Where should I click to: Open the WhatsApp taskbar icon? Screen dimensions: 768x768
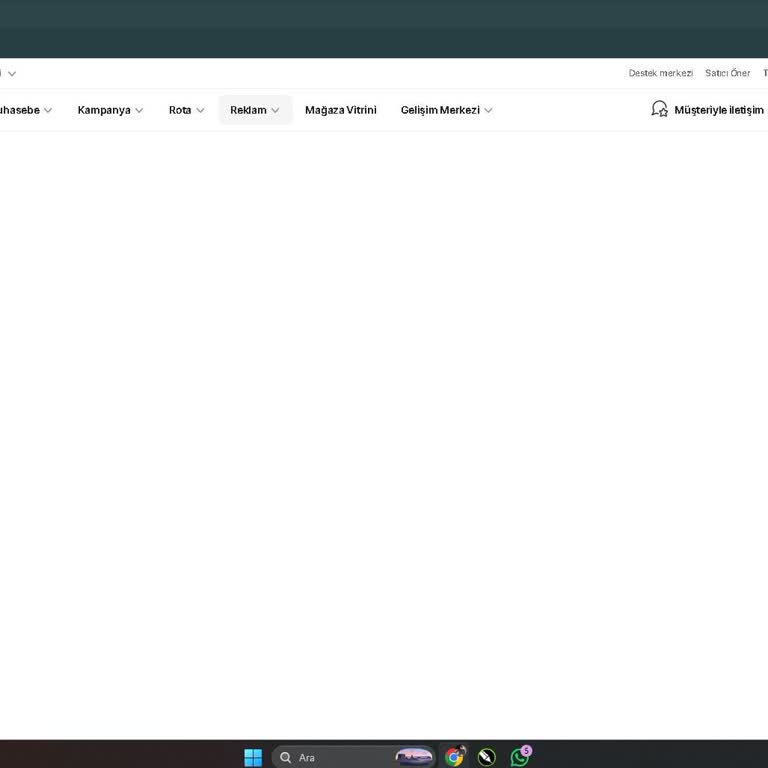[x=520, y=757]
